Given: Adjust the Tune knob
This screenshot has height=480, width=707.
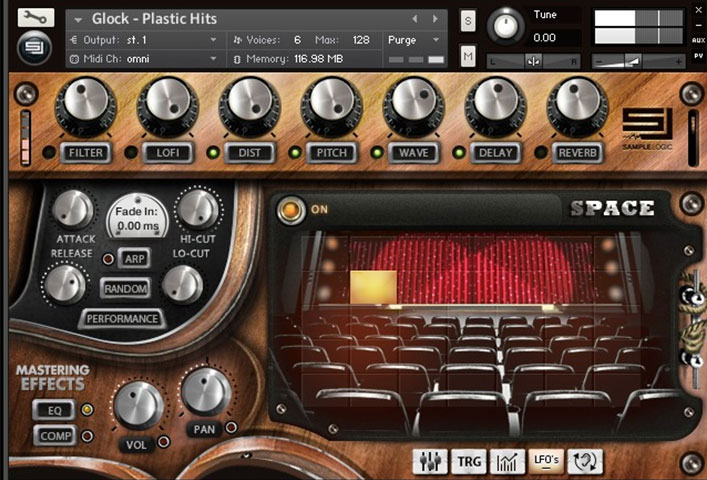Looking at the screenshot, I should [x=505, y=26].
